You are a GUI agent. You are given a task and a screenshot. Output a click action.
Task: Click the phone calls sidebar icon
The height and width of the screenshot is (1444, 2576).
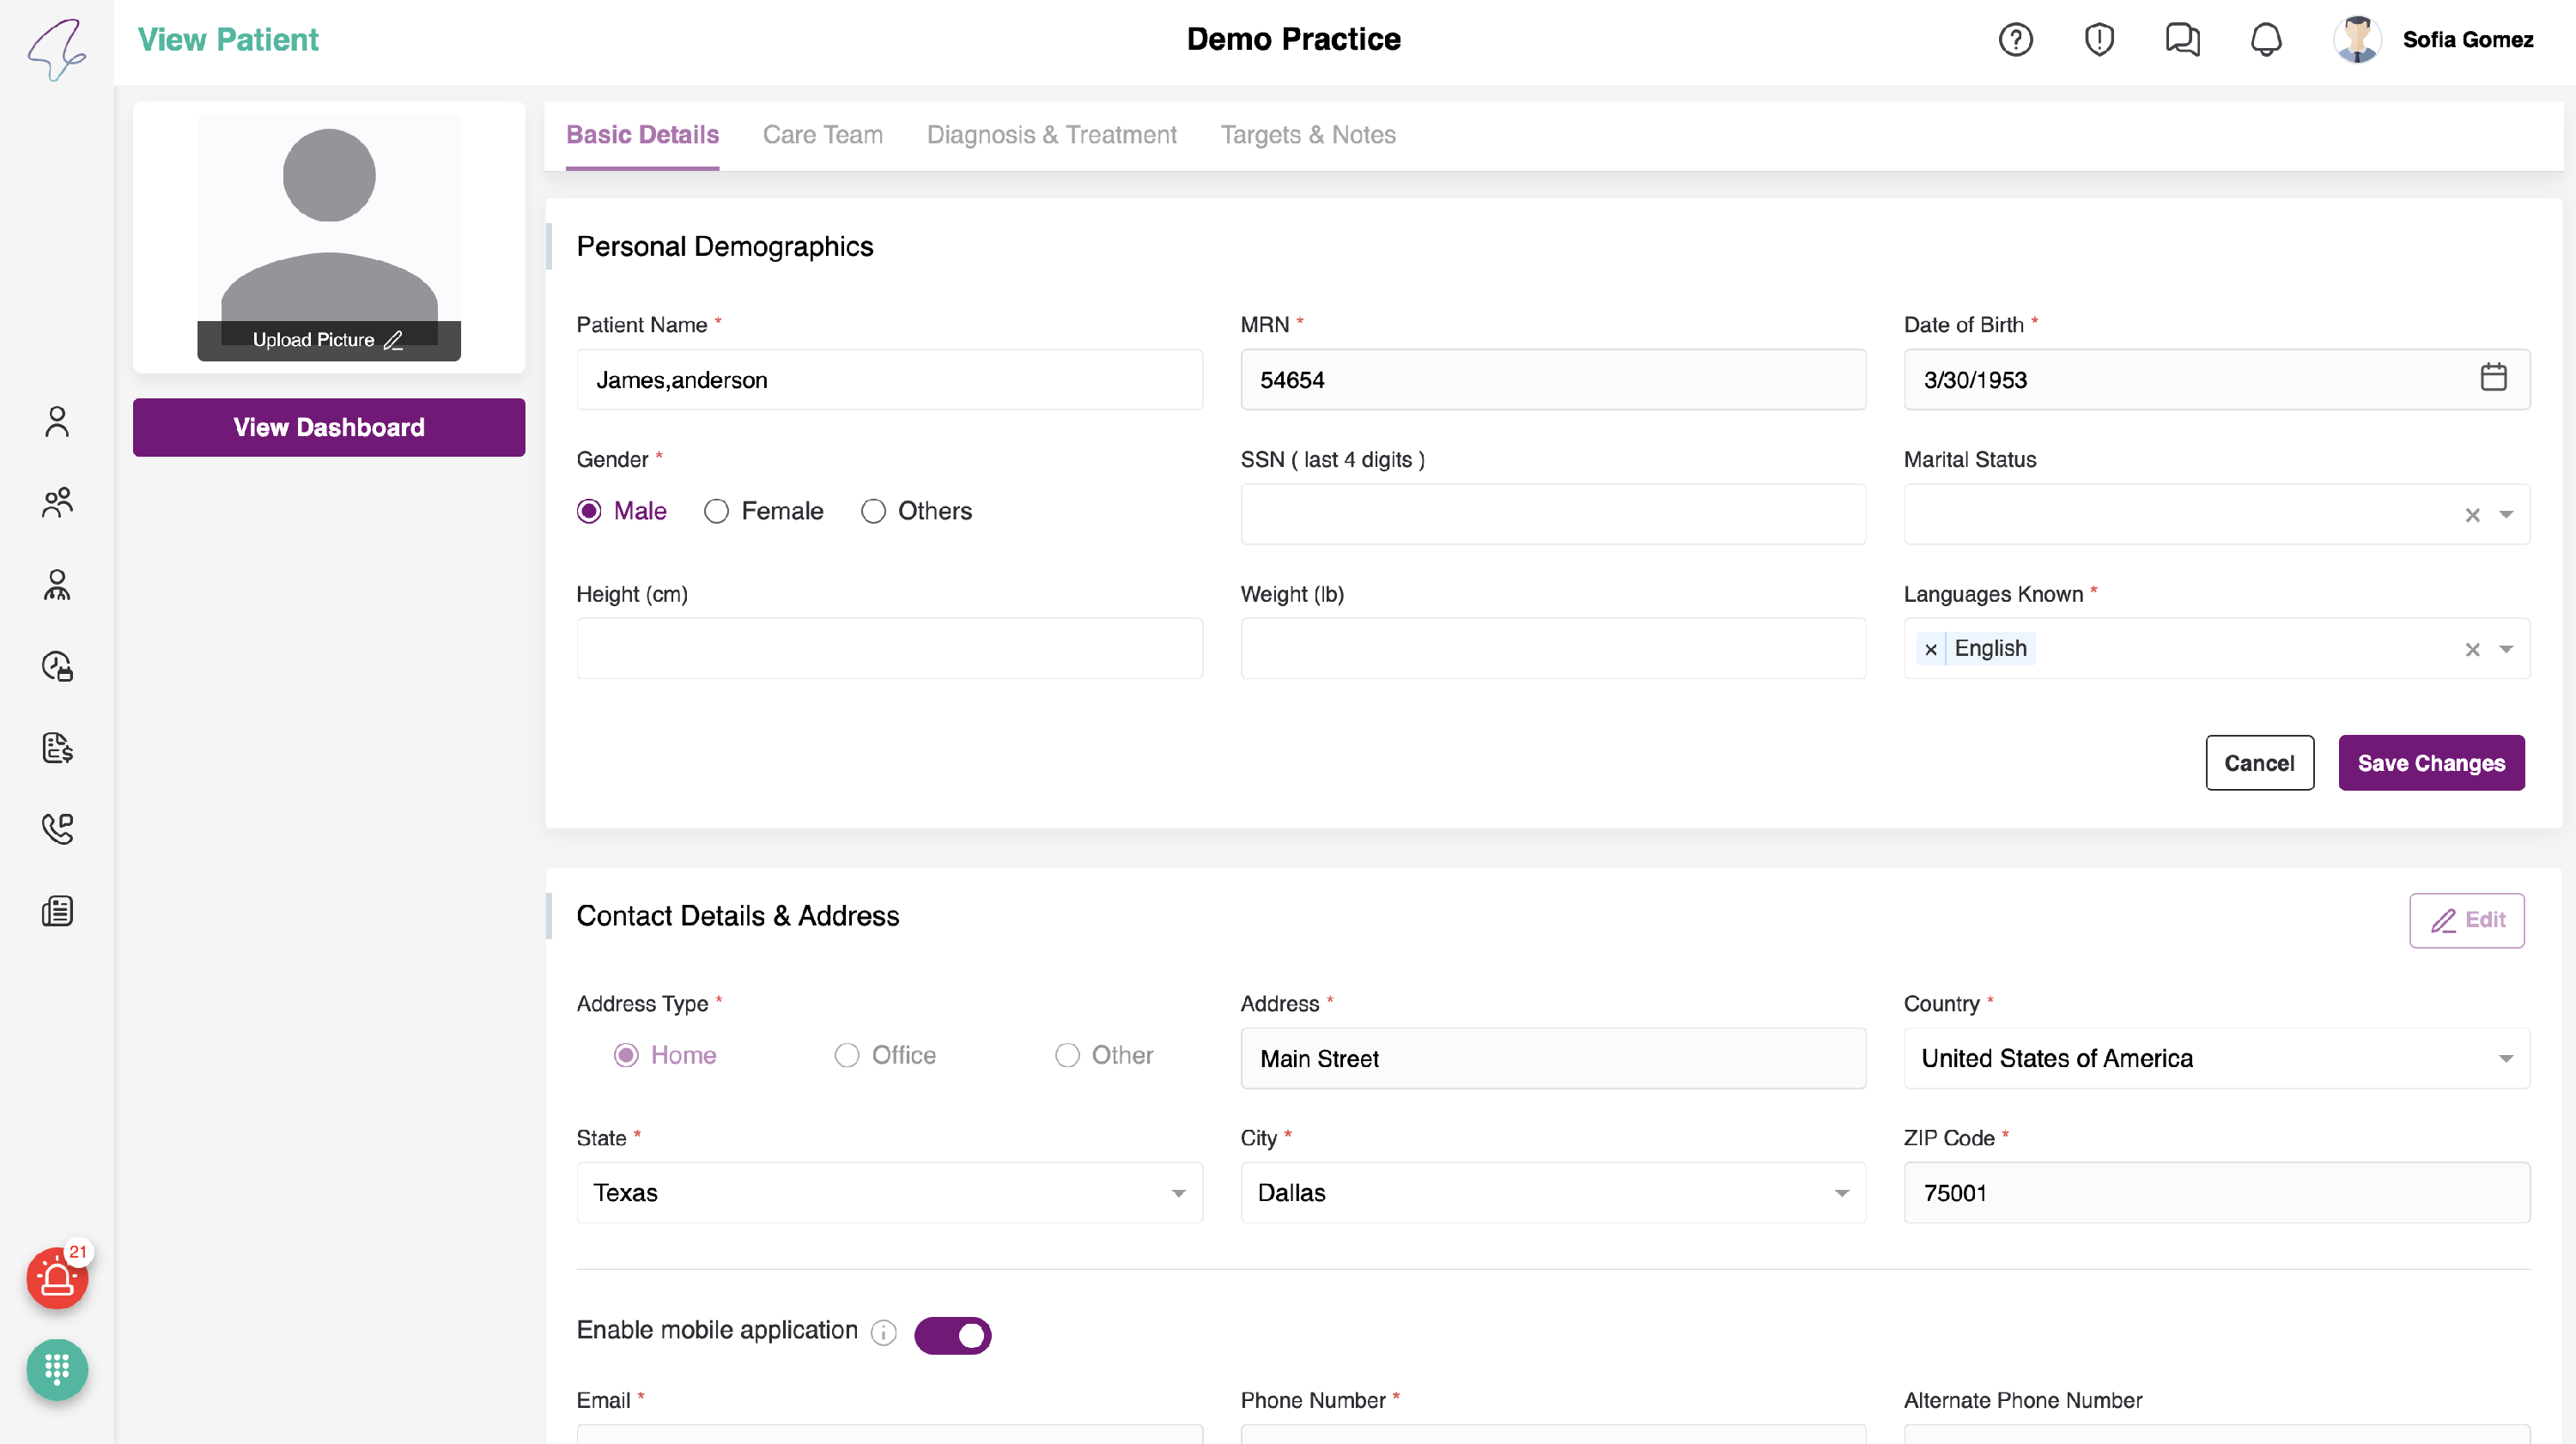click(57, 828)
